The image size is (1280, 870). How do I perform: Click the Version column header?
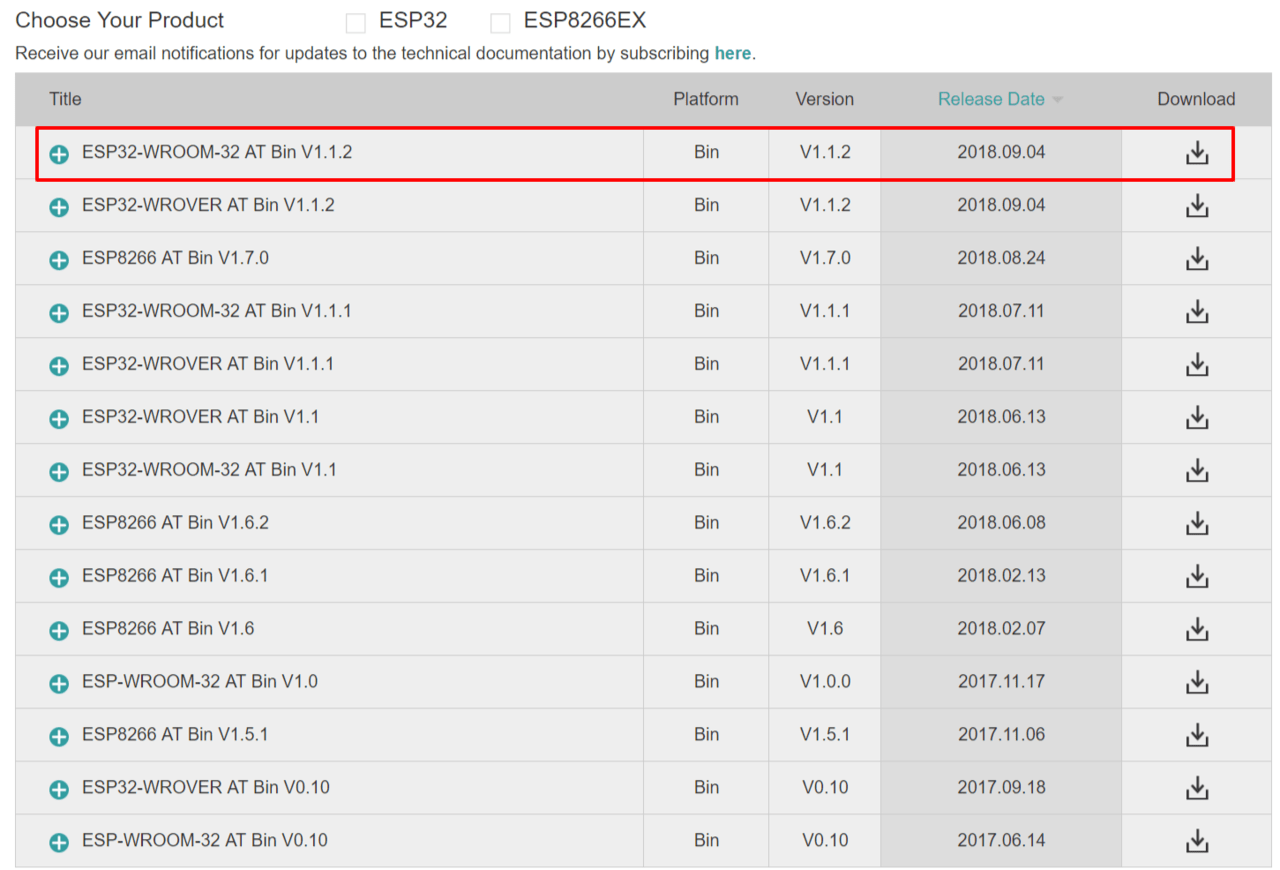824,99
